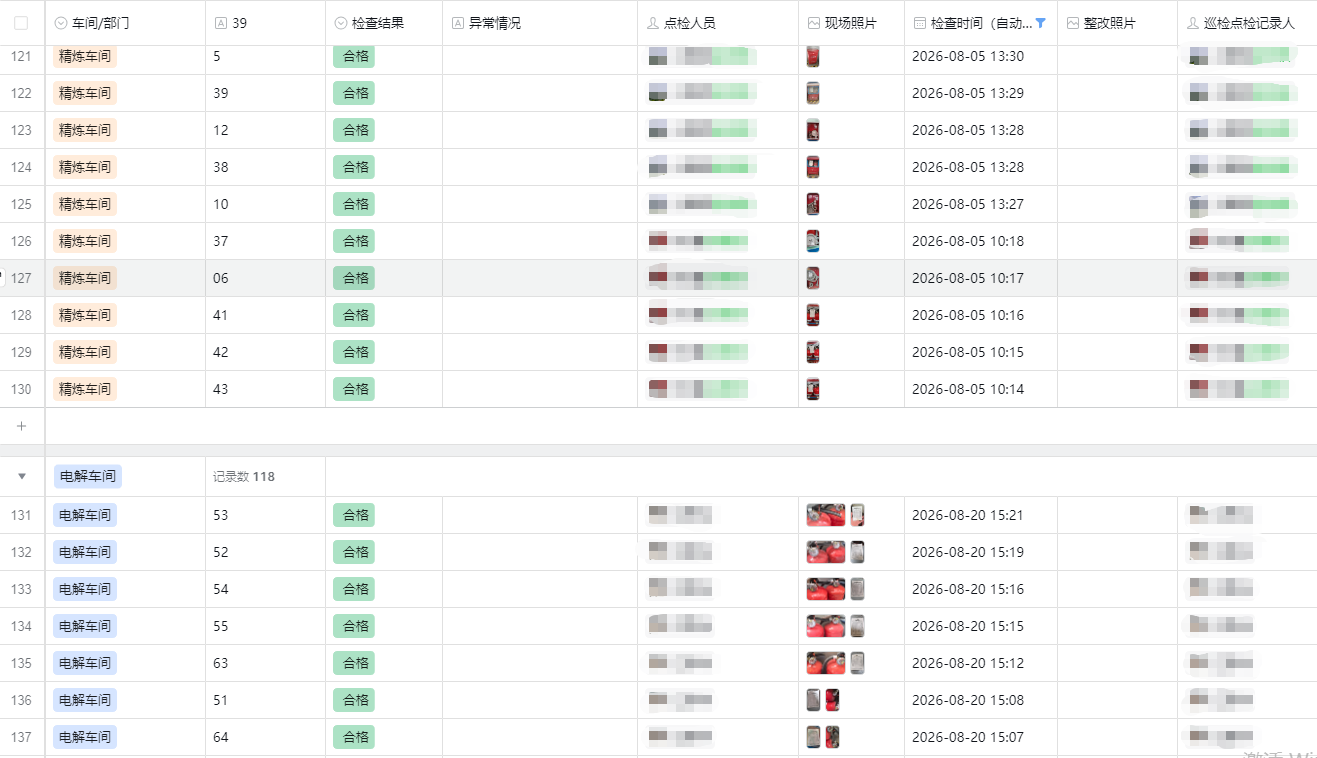Select row number 121
The width and height of the screenshot is (1317, 758).
pos(21,56)
